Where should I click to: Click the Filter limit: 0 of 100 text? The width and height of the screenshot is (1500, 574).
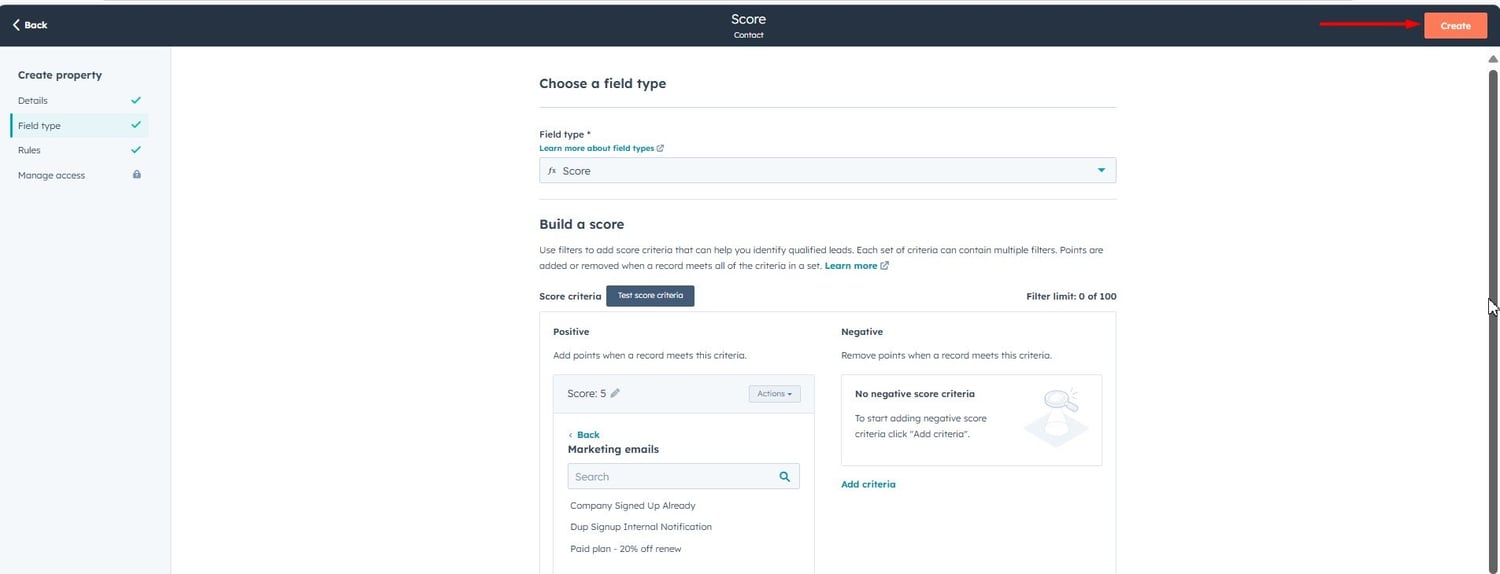(x=1071, y=296)
